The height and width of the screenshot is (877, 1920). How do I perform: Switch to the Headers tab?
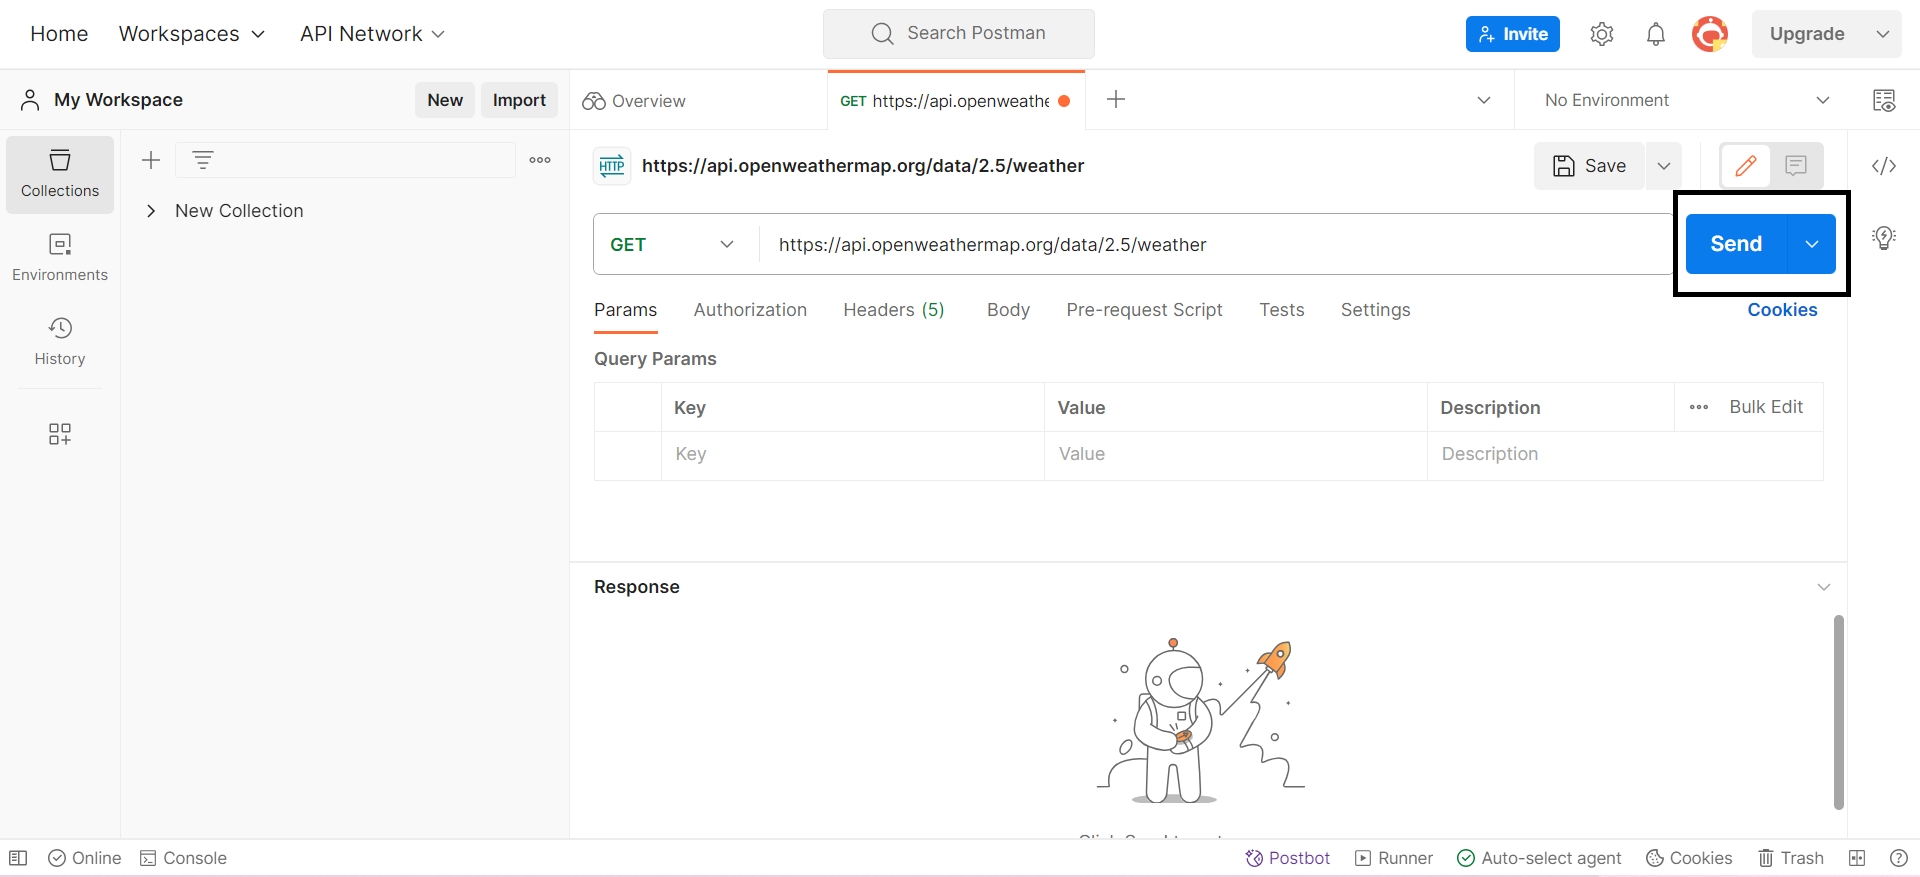[x=893, y=310]
